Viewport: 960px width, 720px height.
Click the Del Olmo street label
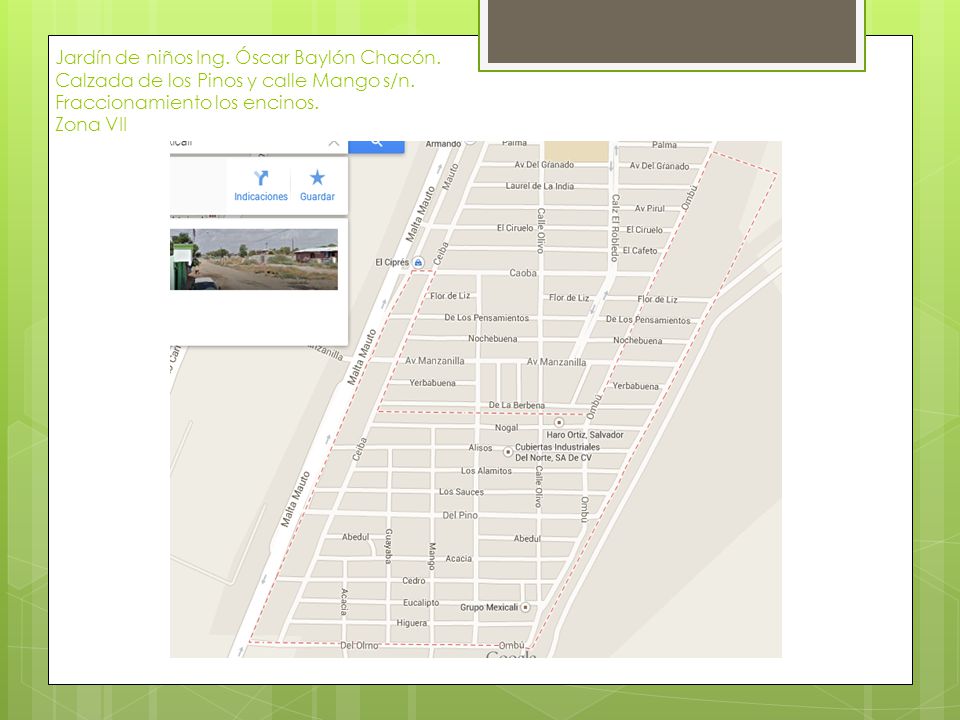click(359, 646)
